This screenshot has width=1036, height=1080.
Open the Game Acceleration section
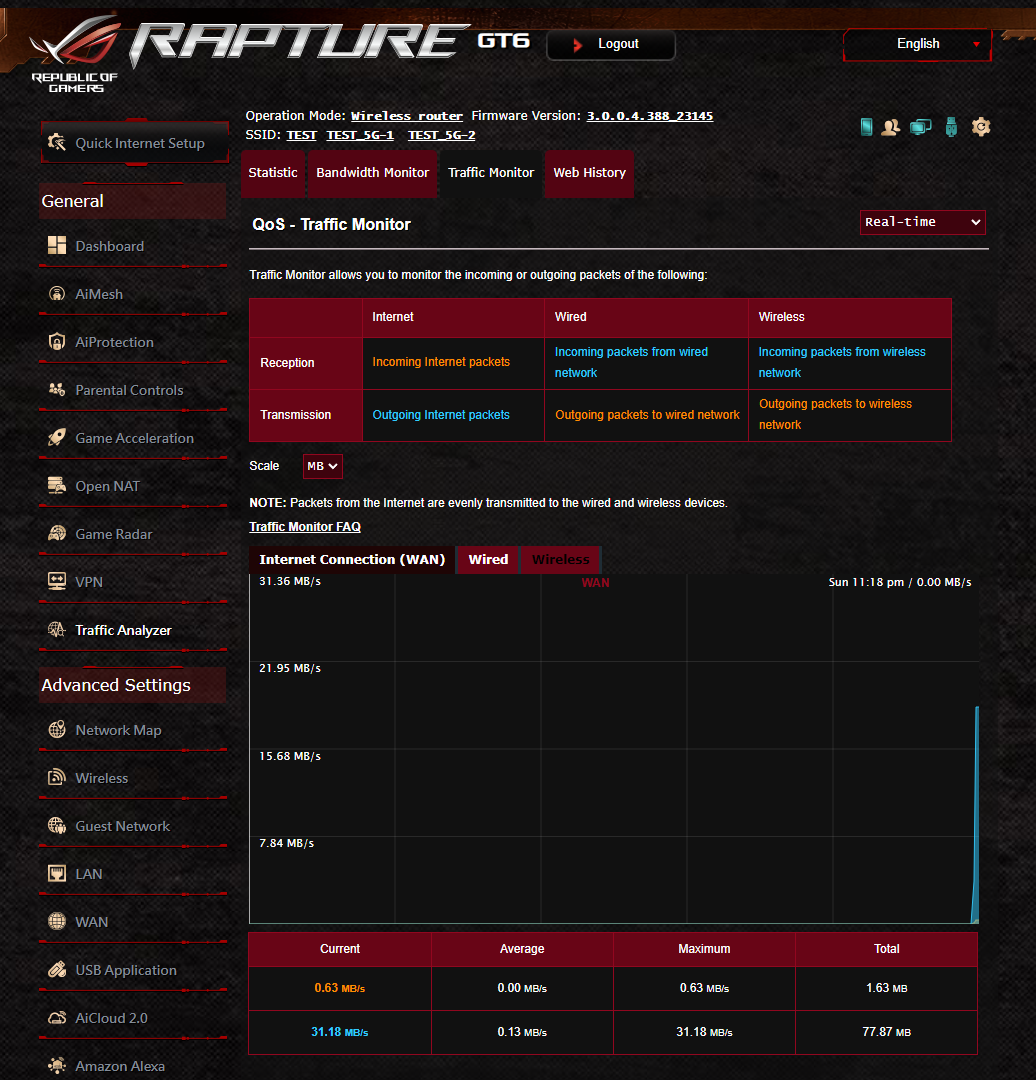pos(134,437)
